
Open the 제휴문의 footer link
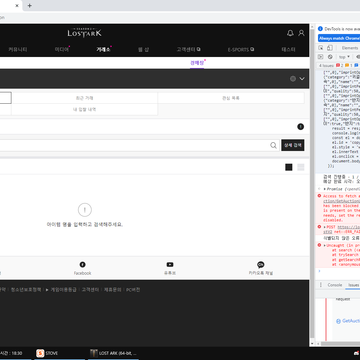tap(112, 290)
